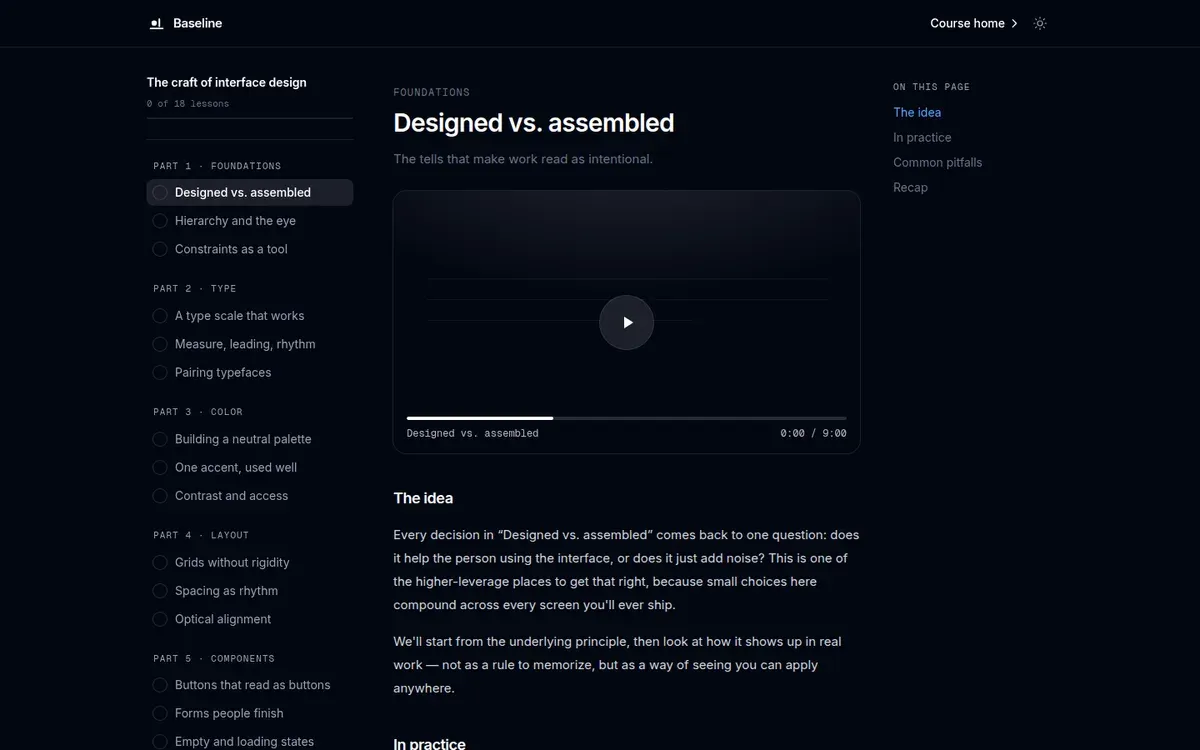
Task: Click the Baseline logo icon
Action: 156,23
